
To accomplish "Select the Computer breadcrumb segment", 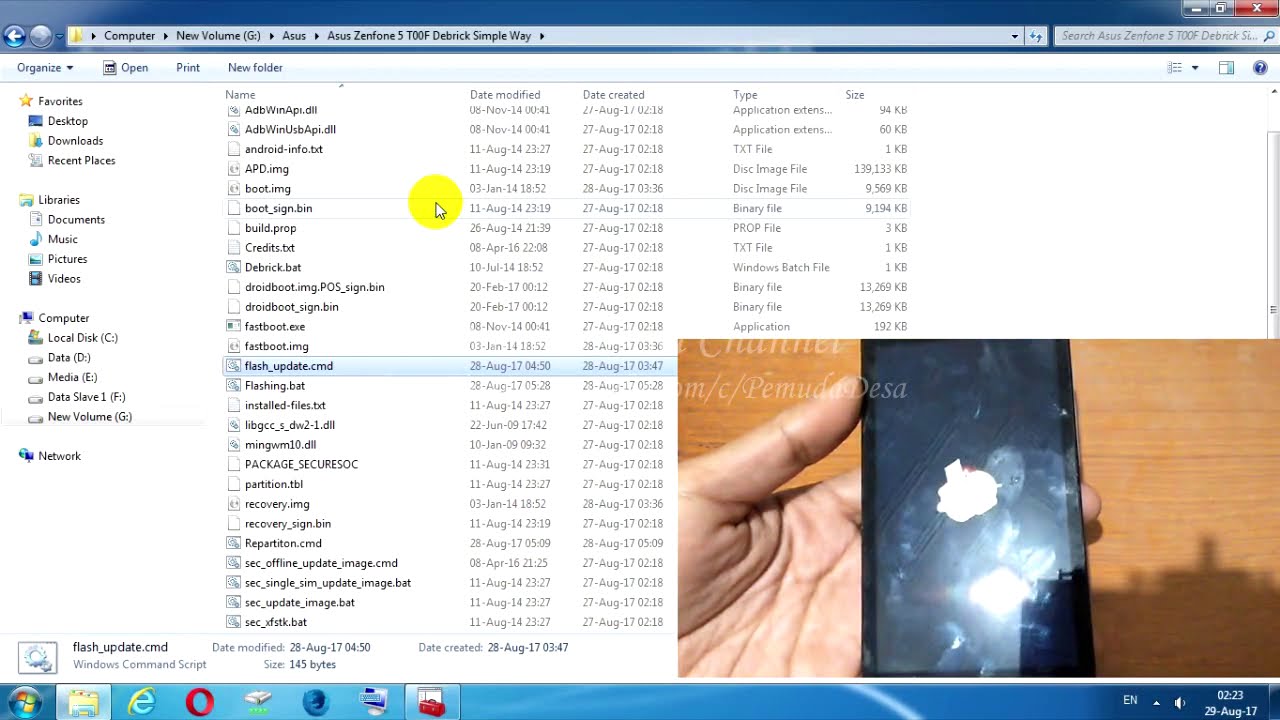I will pyautogui.click(x=130, y=36).
